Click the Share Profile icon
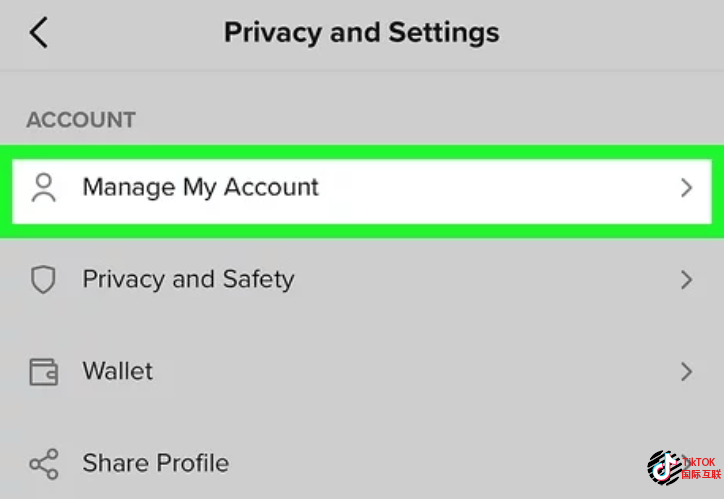The width and height of the screenshot is (724, 499). point(43,464)
